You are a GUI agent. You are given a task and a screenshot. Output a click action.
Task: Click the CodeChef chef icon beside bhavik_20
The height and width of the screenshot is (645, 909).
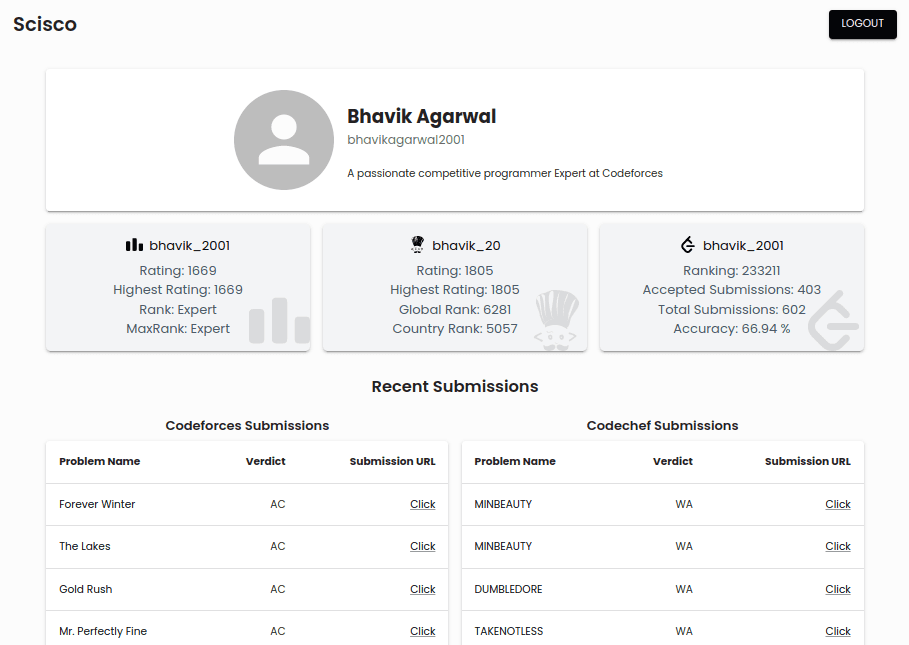(417, 245)
